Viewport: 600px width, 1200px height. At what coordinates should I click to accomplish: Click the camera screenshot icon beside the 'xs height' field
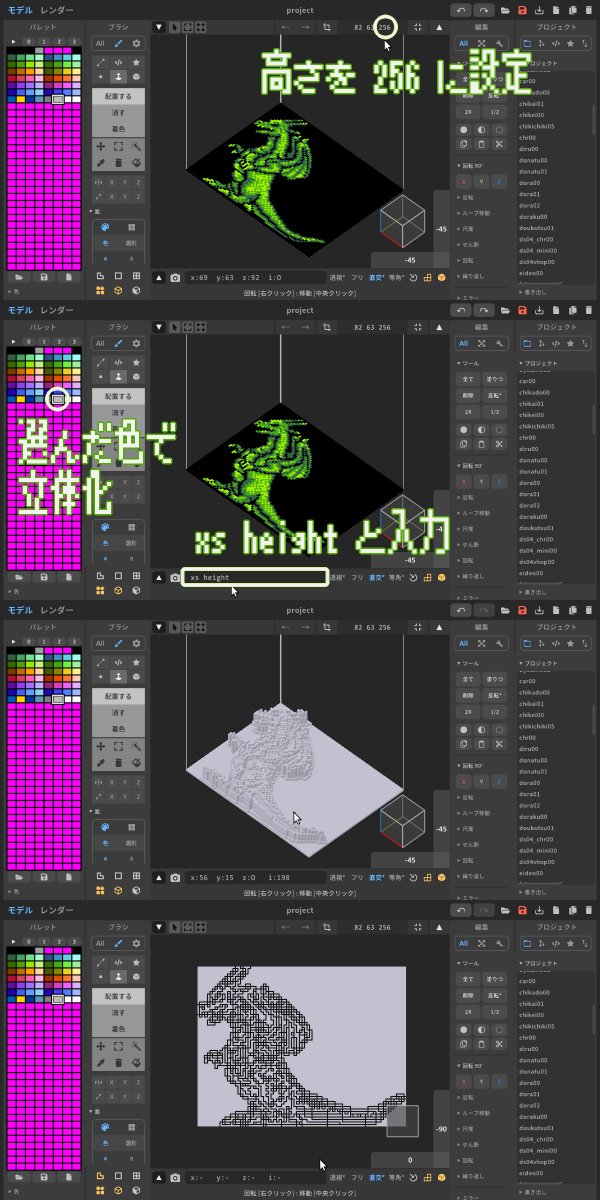click(x=175, y=577)
